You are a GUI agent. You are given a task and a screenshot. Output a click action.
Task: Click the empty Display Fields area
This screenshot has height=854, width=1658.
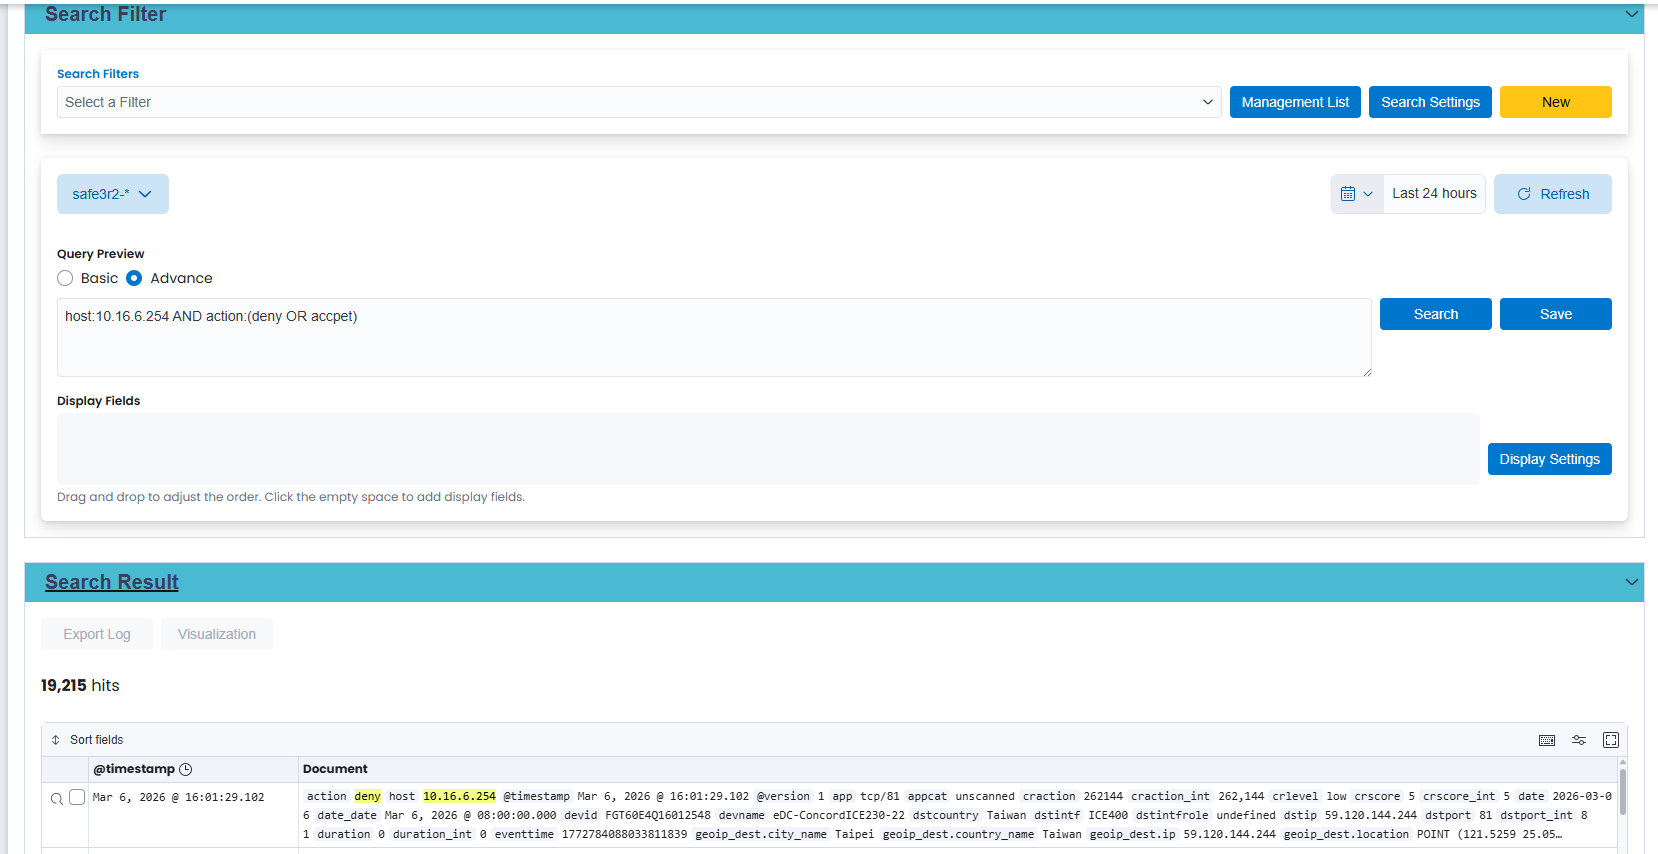768,449
